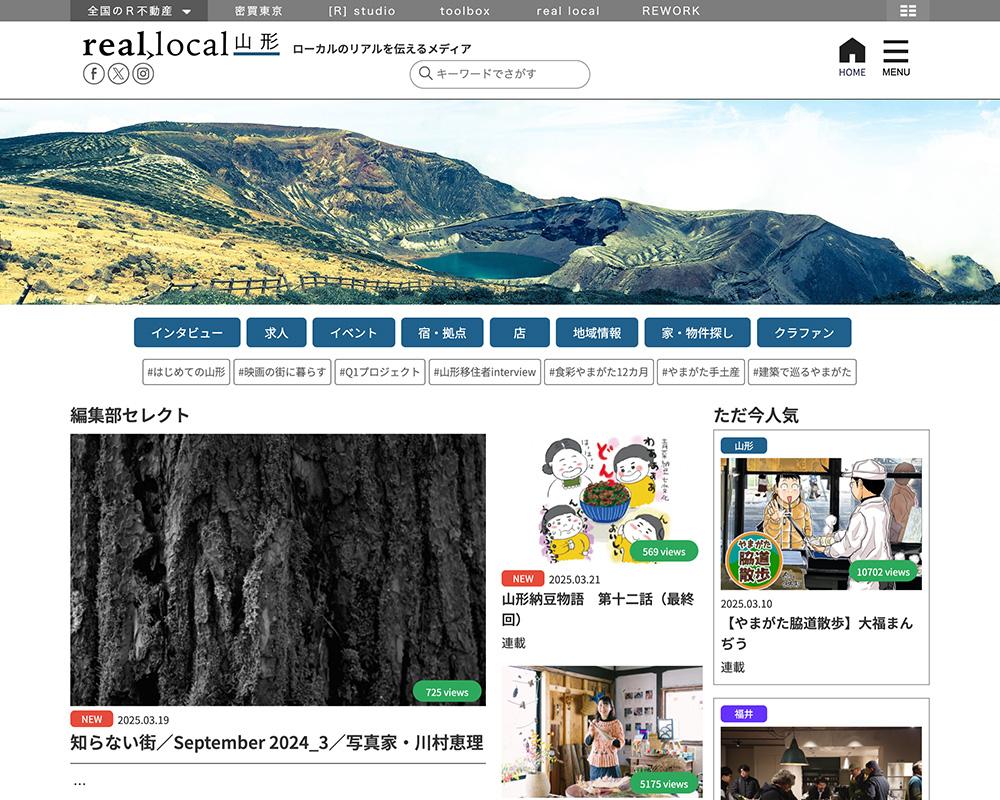The image size is (1000, 800).
Task: Open the #はじめての山形 tag
Action: 186,372
